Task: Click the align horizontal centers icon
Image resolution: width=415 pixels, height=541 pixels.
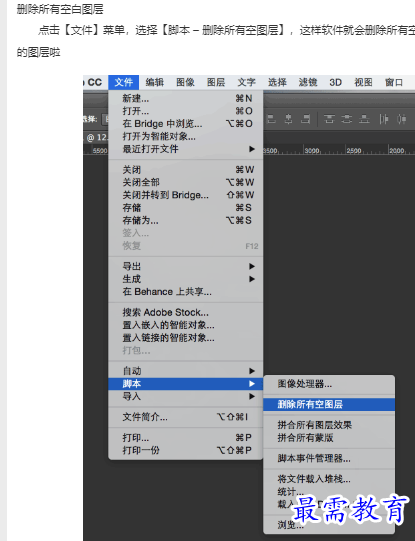Action: (288, 119)
